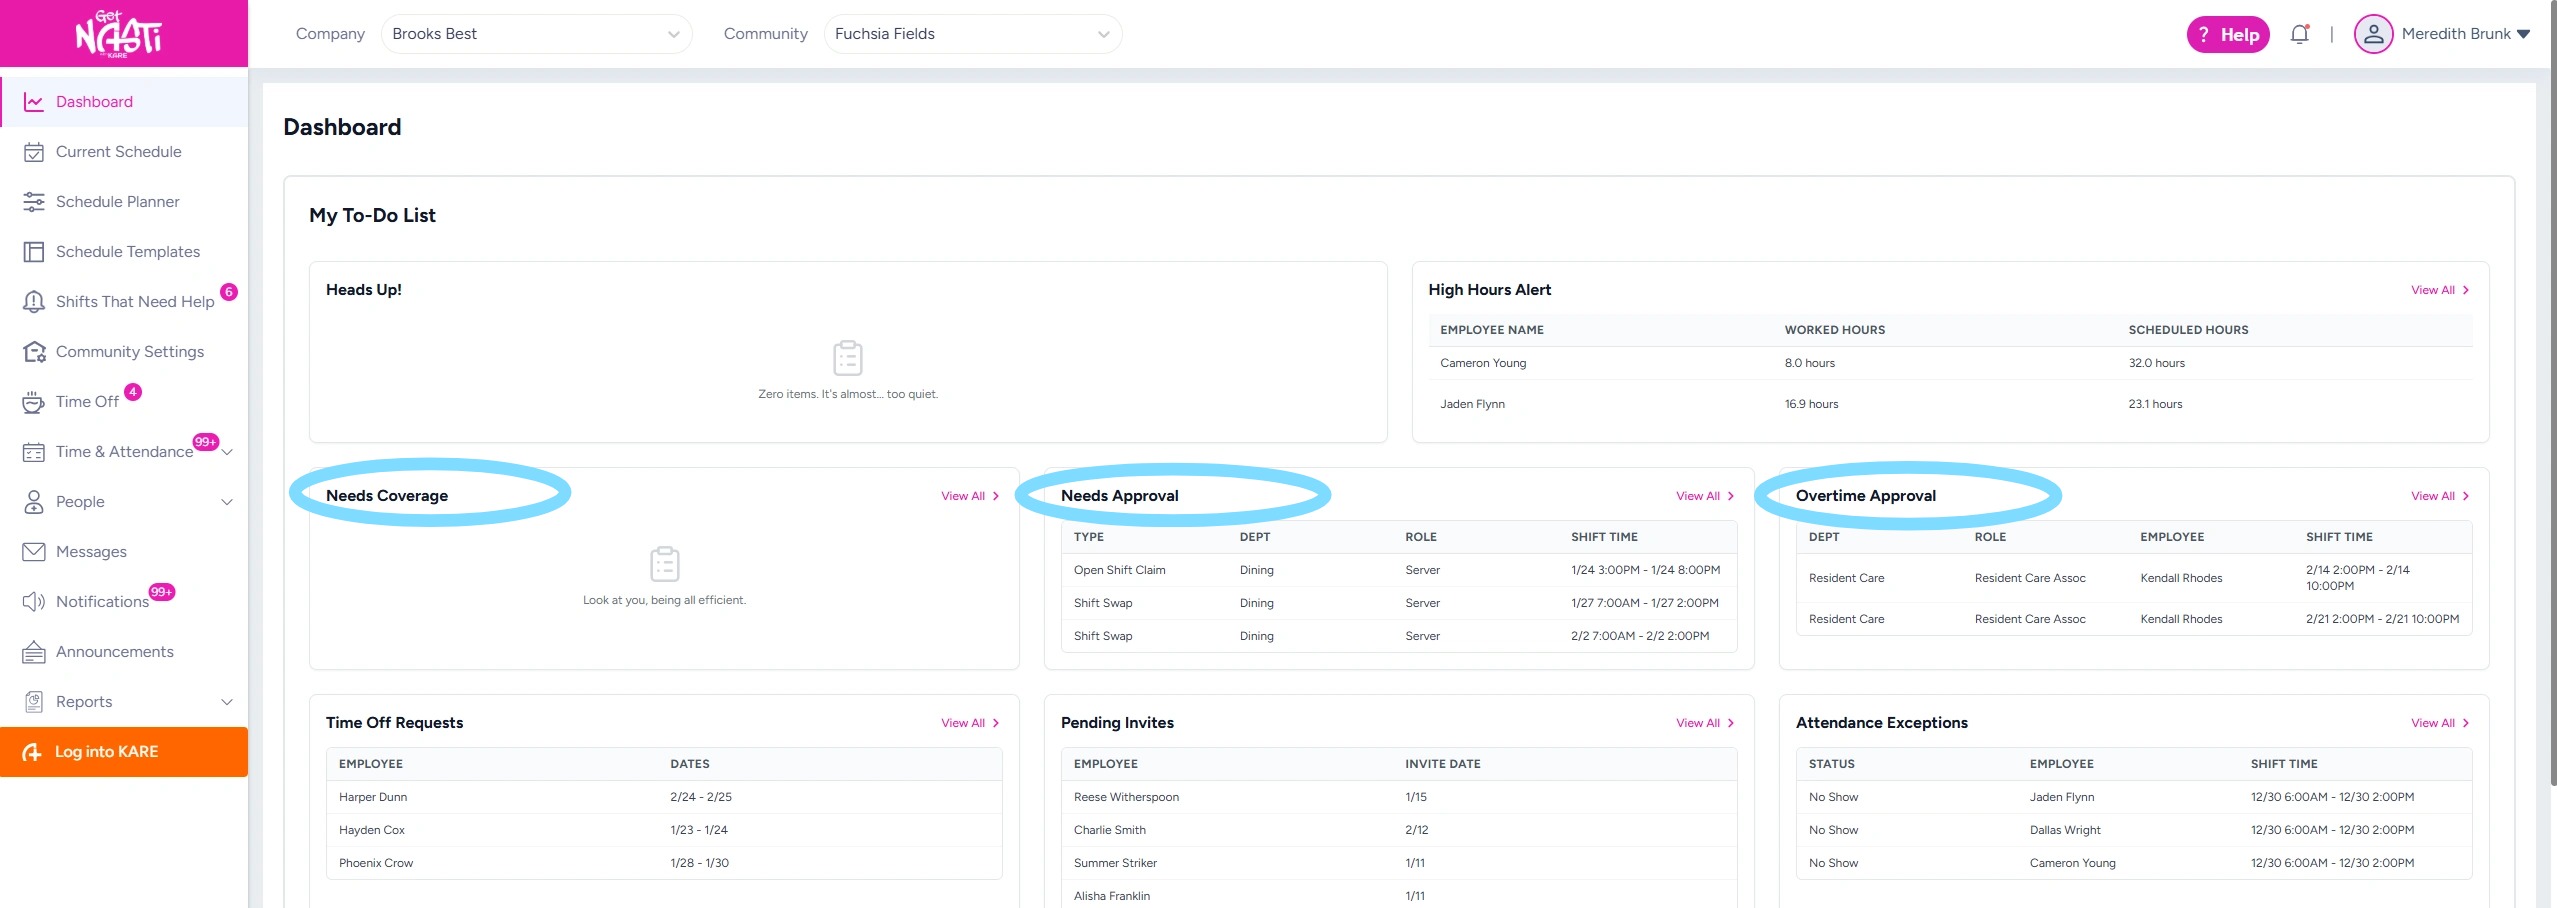2557x908 pixels.
Task: Go to Schedule Templates in sidebar
Action: click(127, 252)
